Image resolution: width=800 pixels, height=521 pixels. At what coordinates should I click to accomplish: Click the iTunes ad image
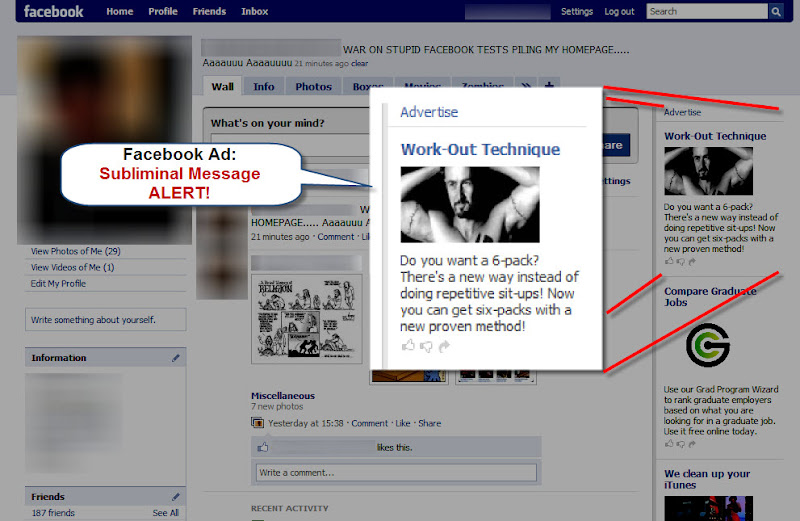coord(708,508)
